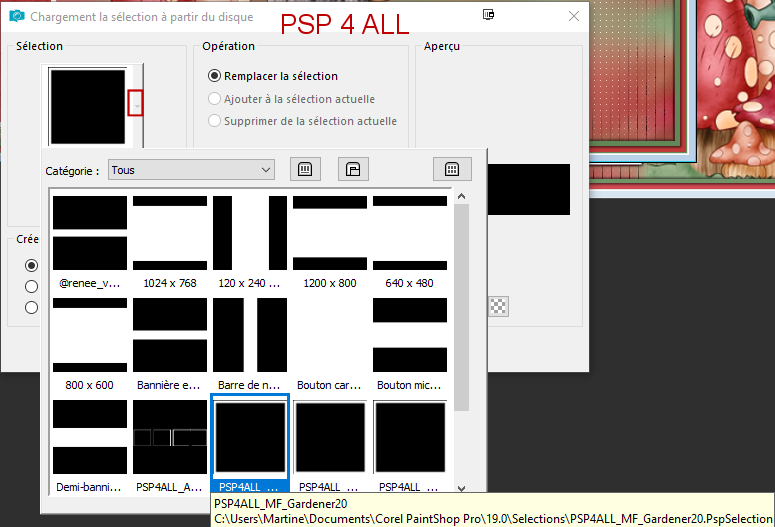
Task: Click the resource manager icon at right
Action: point(451,170)
